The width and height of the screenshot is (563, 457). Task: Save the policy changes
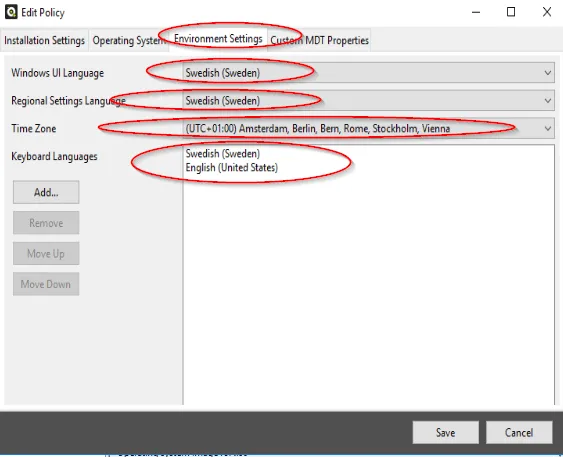(446, 432)
